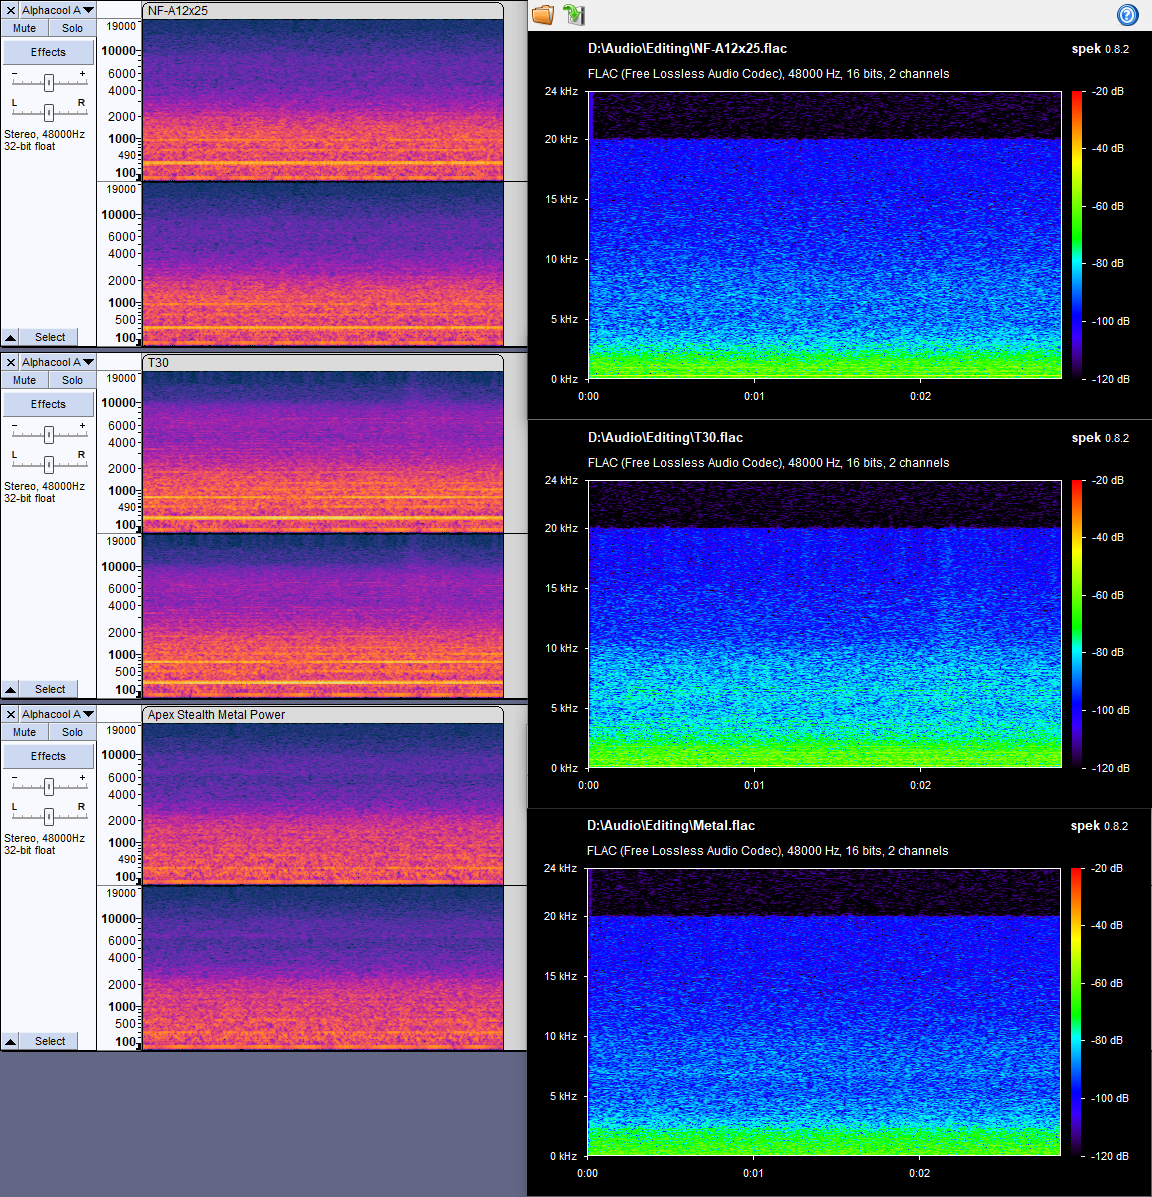Click the T30 track pan slider
The height and width of the screenshot is (1197, 1152).
pyautogui.click(x=49, y=464)
